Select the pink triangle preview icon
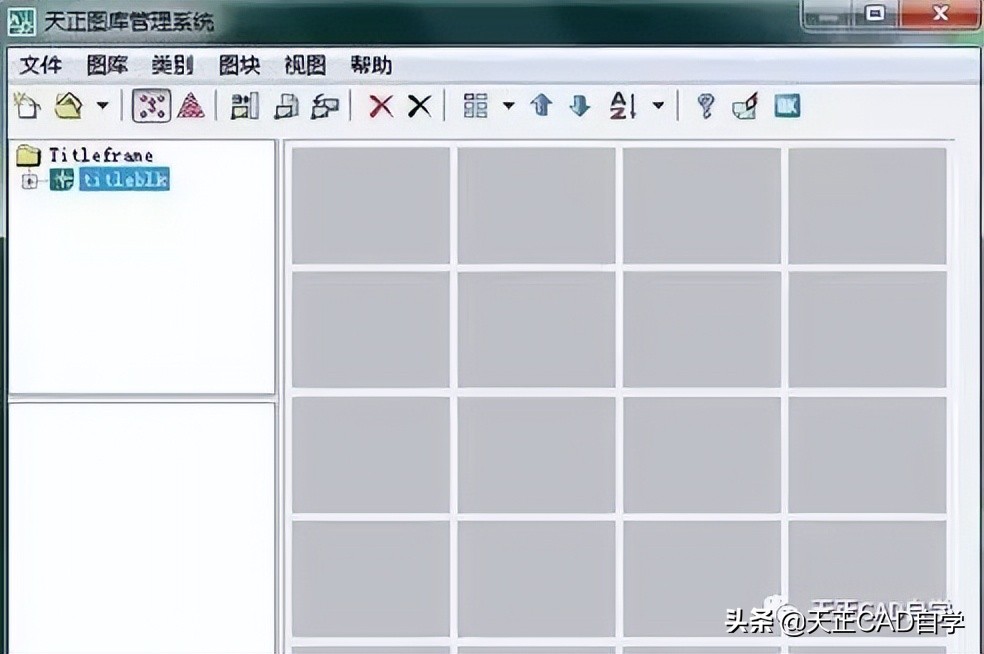Image resolution: width=984 pixels, height=654 pixels. click(x=189, y=105)
